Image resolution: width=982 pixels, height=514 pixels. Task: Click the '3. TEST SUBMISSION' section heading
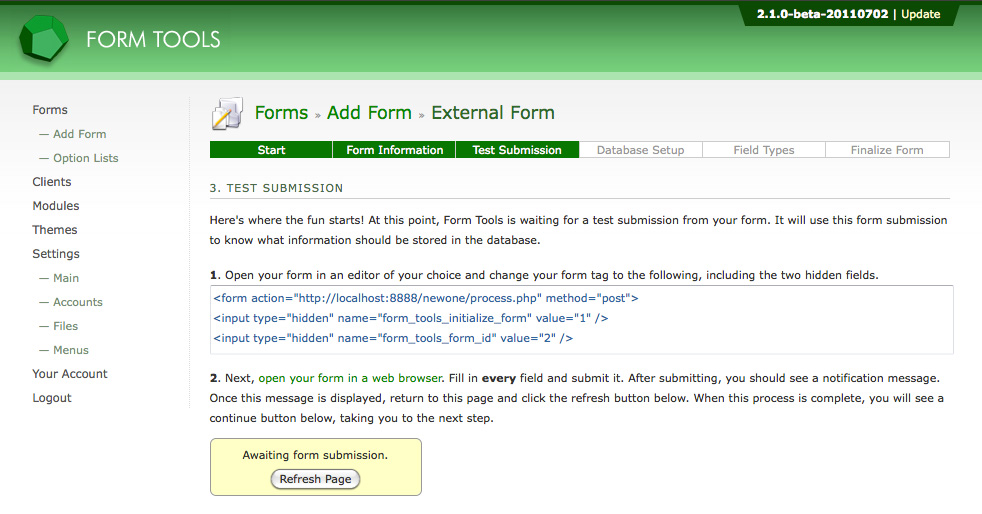276,188
